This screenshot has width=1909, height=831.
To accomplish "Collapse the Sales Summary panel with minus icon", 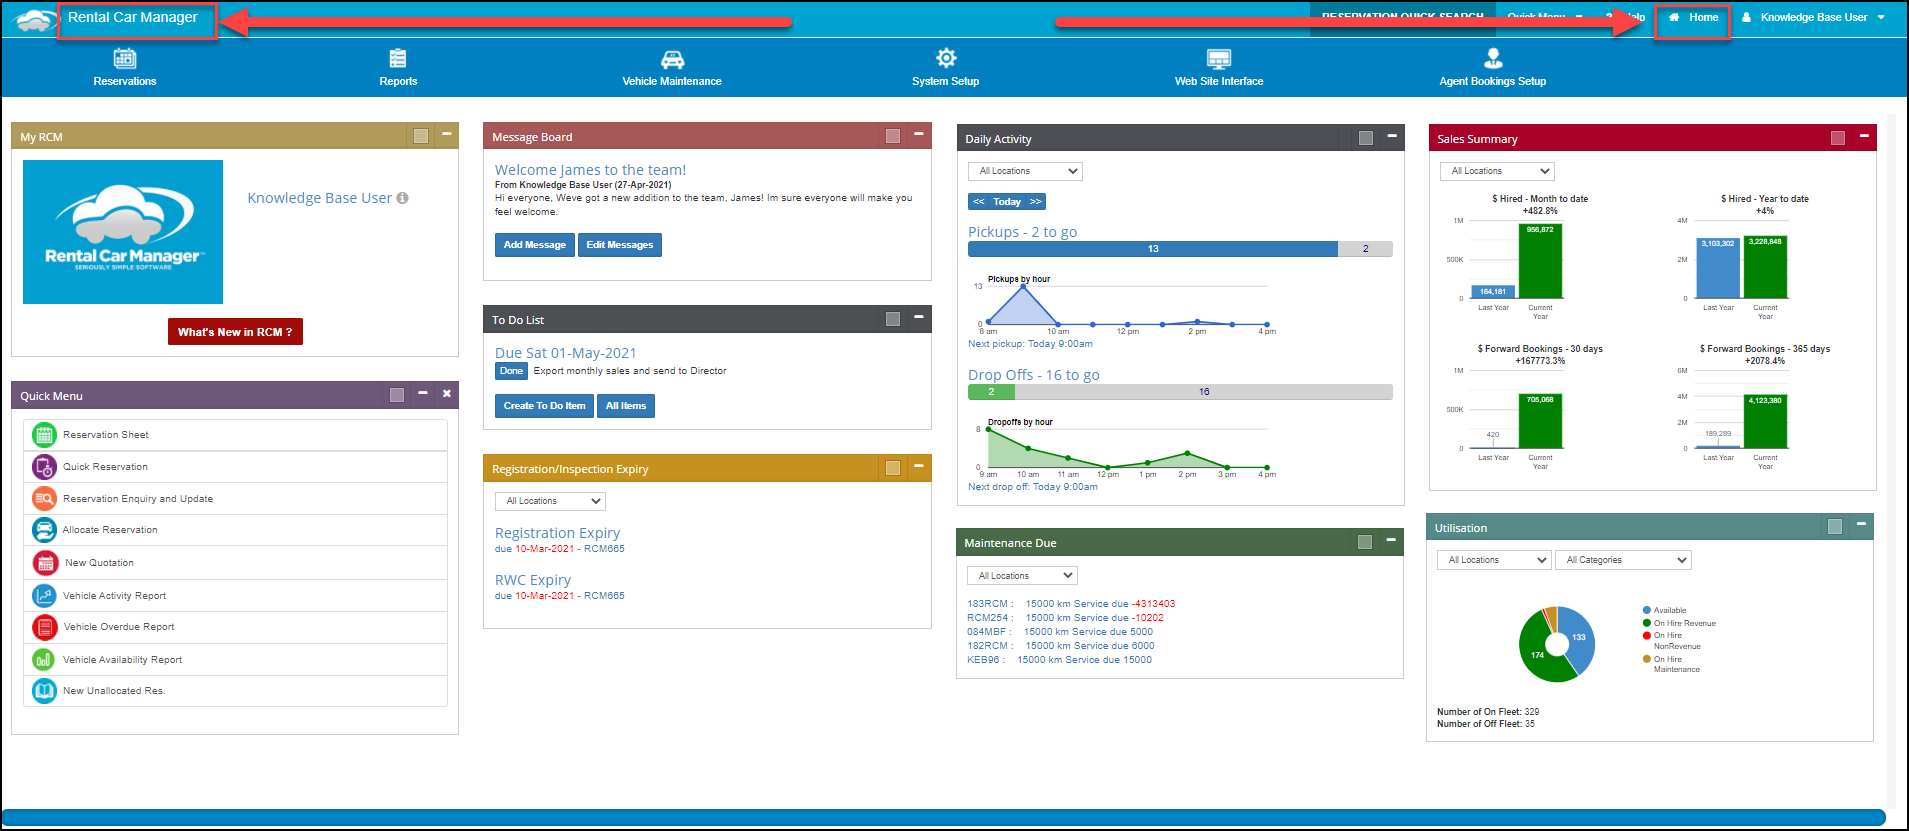I will click(x=1864, y=136).
